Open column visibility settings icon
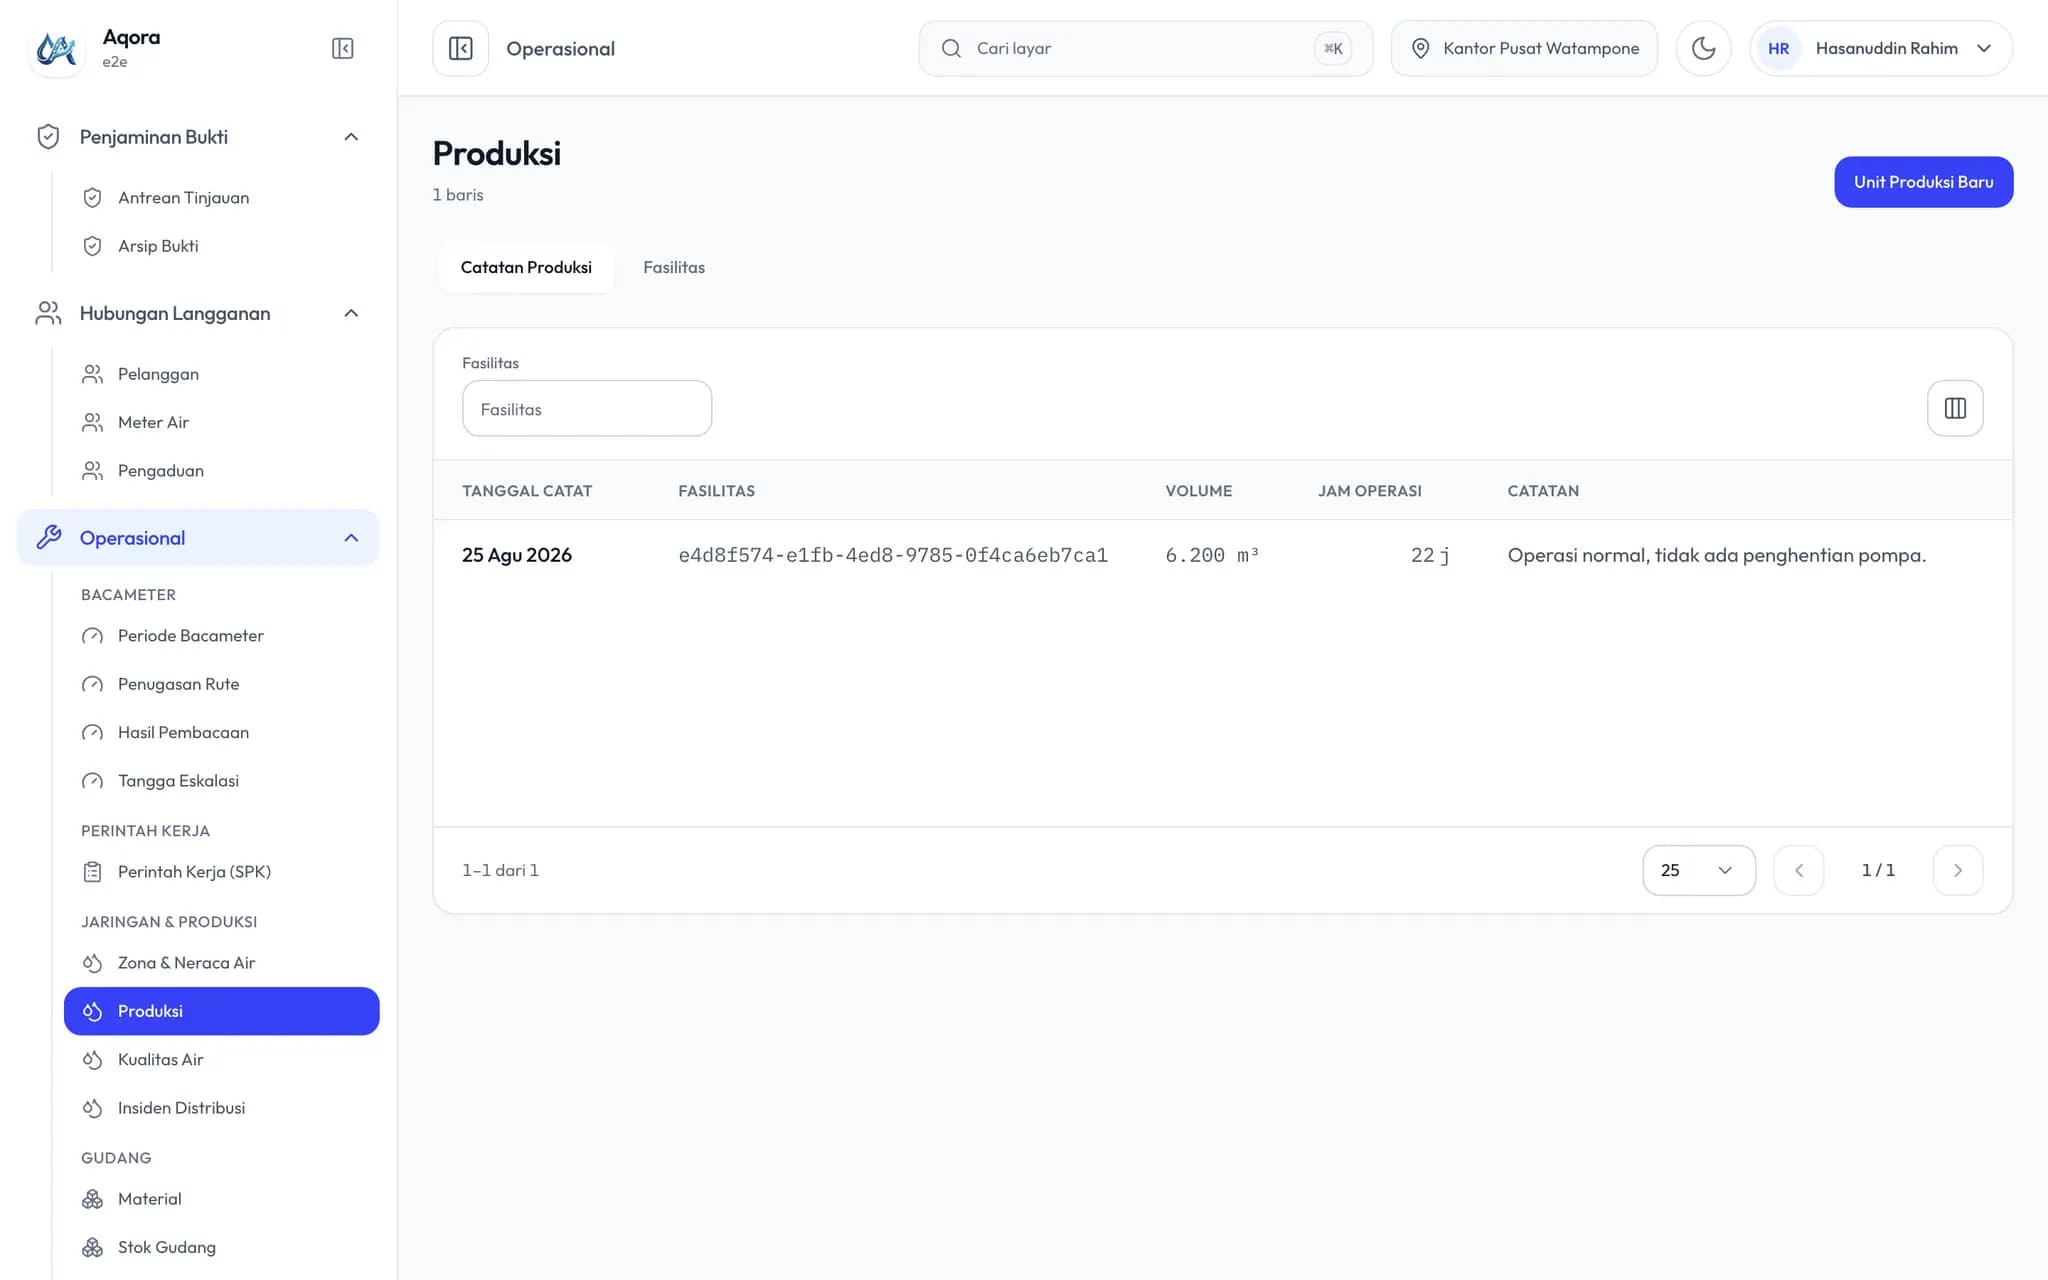Image resolution: width=2048 pixels, height=1280 pixels. coord(1955,408)
